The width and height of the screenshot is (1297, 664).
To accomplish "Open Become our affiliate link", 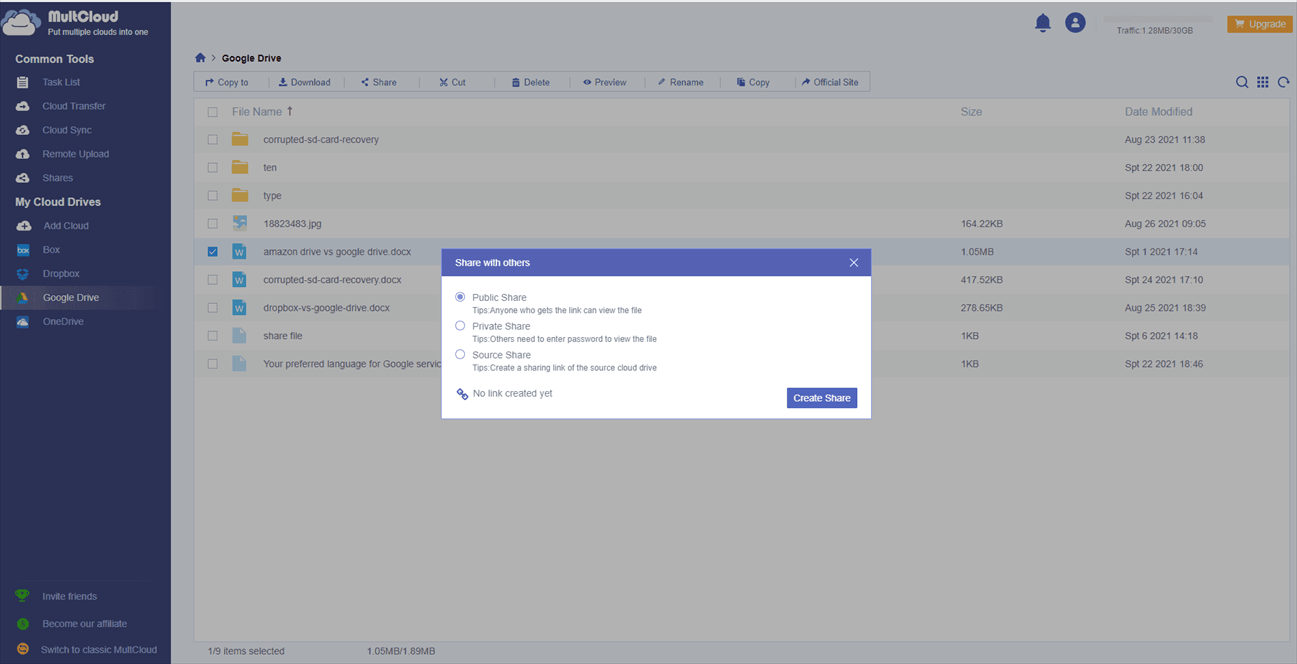I will 85,623.
